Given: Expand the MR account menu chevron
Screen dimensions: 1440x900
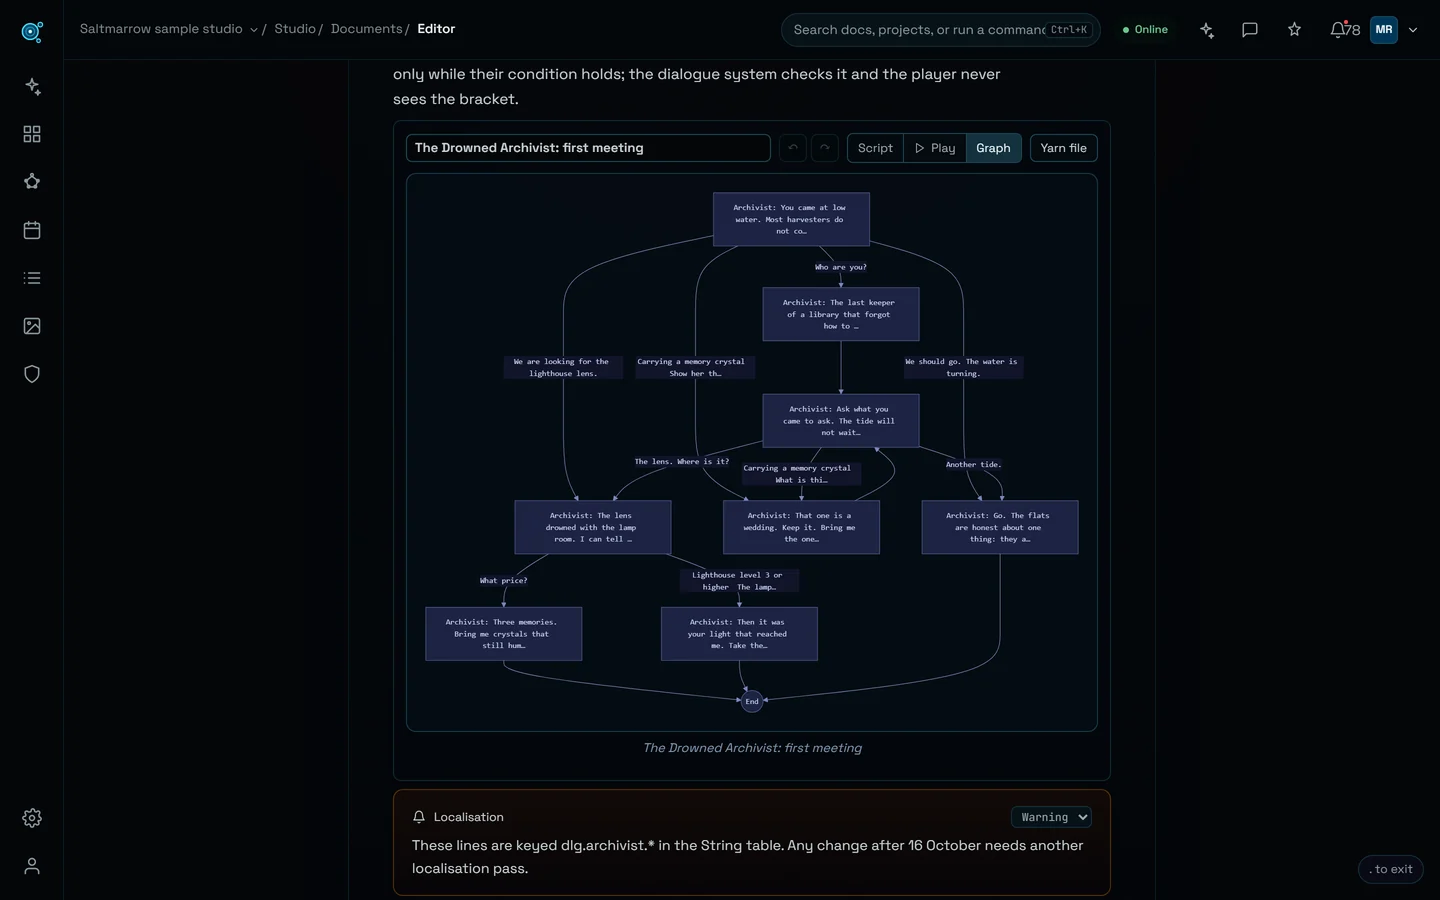Looking at the screenshot, I should (x=1413, y=30).
